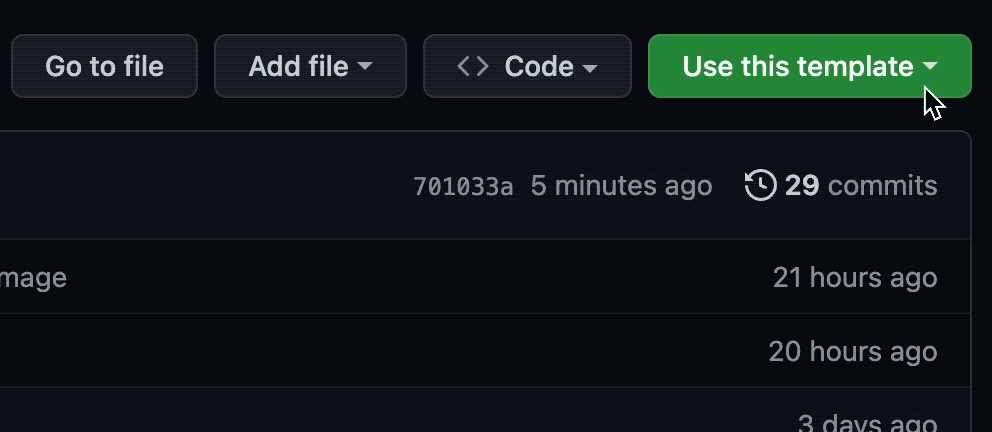Click the bold number 29 in commits count
This screenshot has width=992, height=432.
pos(802,186)
